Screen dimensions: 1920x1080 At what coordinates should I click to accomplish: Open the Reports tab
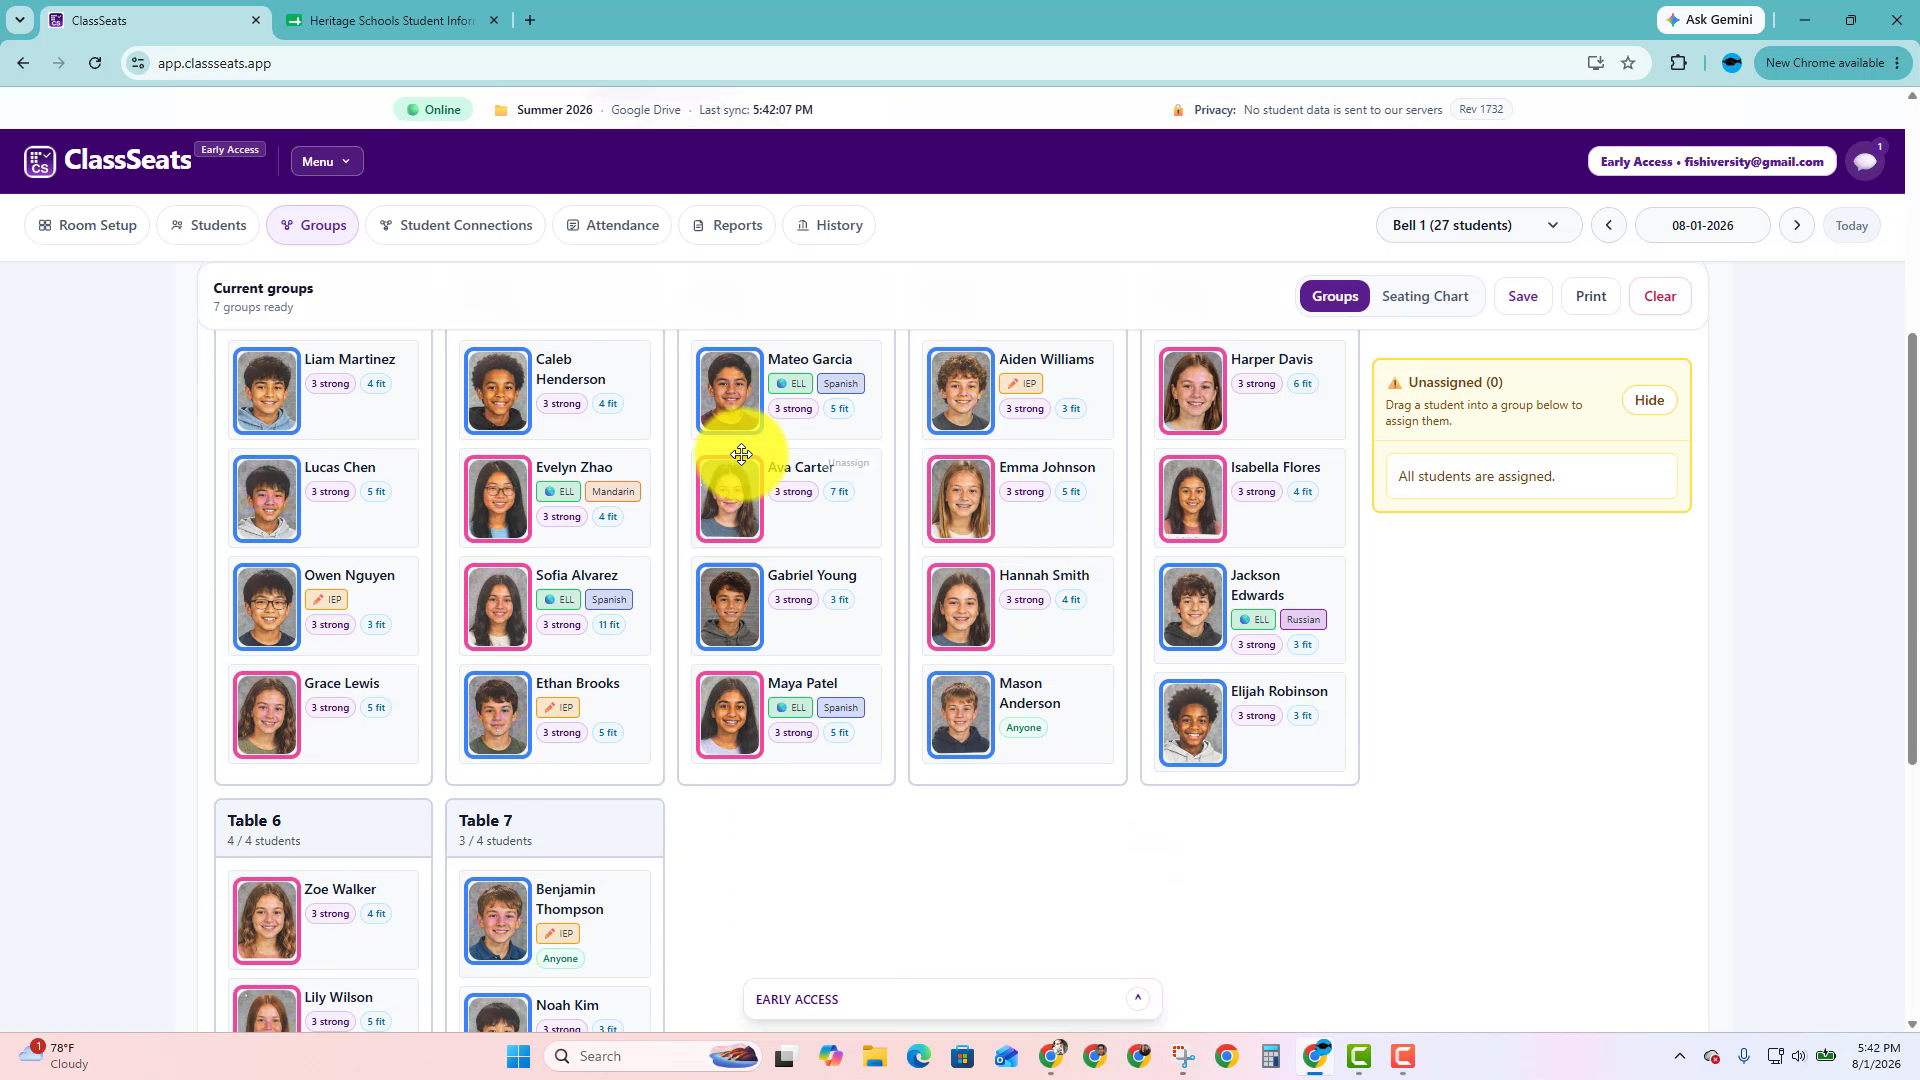pos(727,225)
